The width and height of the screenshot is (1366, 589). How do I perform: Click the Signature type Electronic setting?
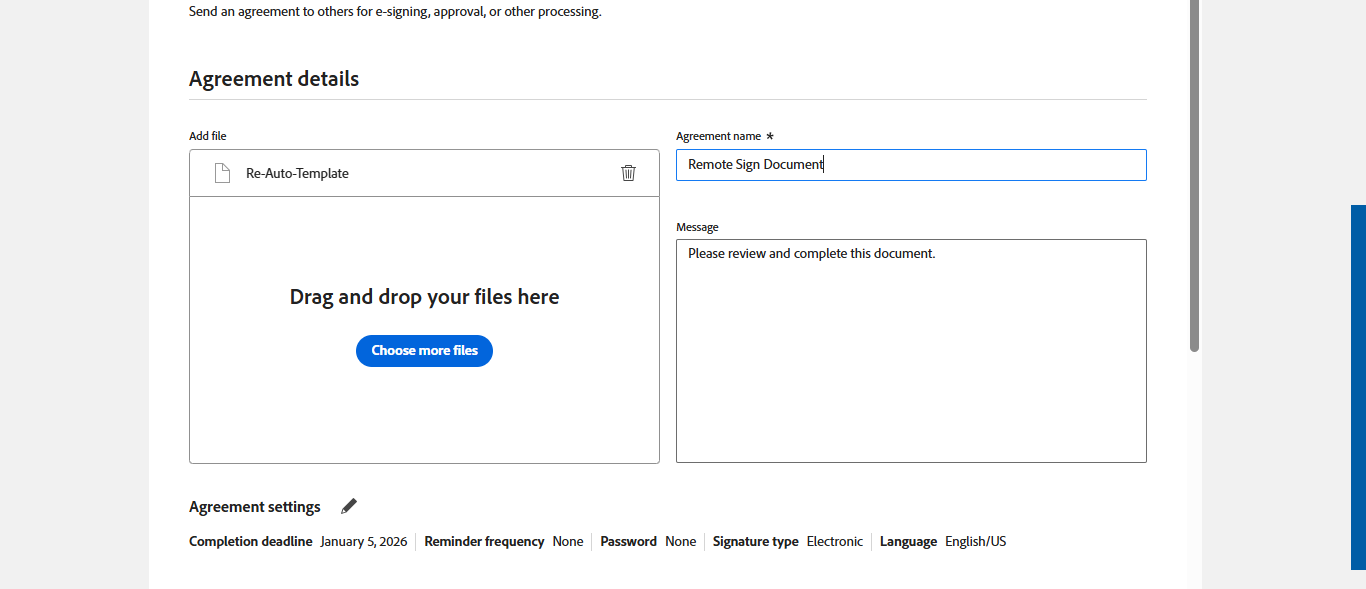pyautogui.click(x=834, y=542)
